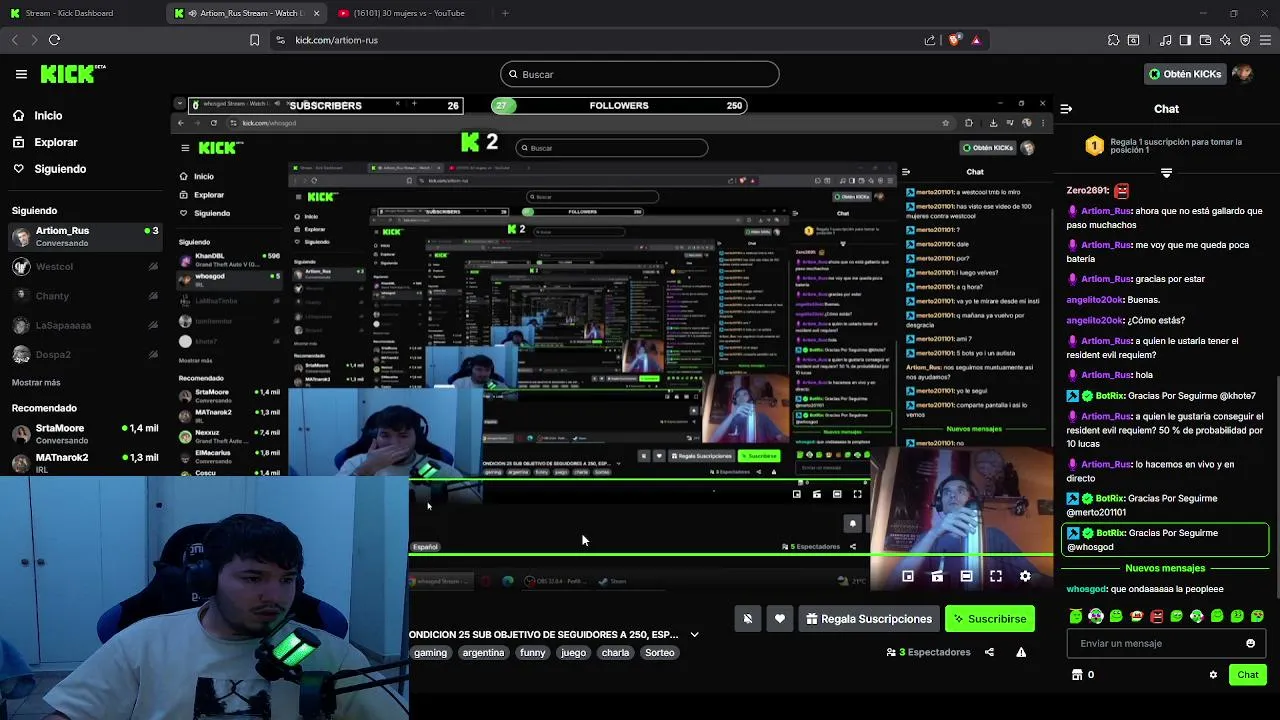Viewport: 1280px width, 720px height.
Task: Open the Brave Rewards triangle icon
Action: point(976,40)
